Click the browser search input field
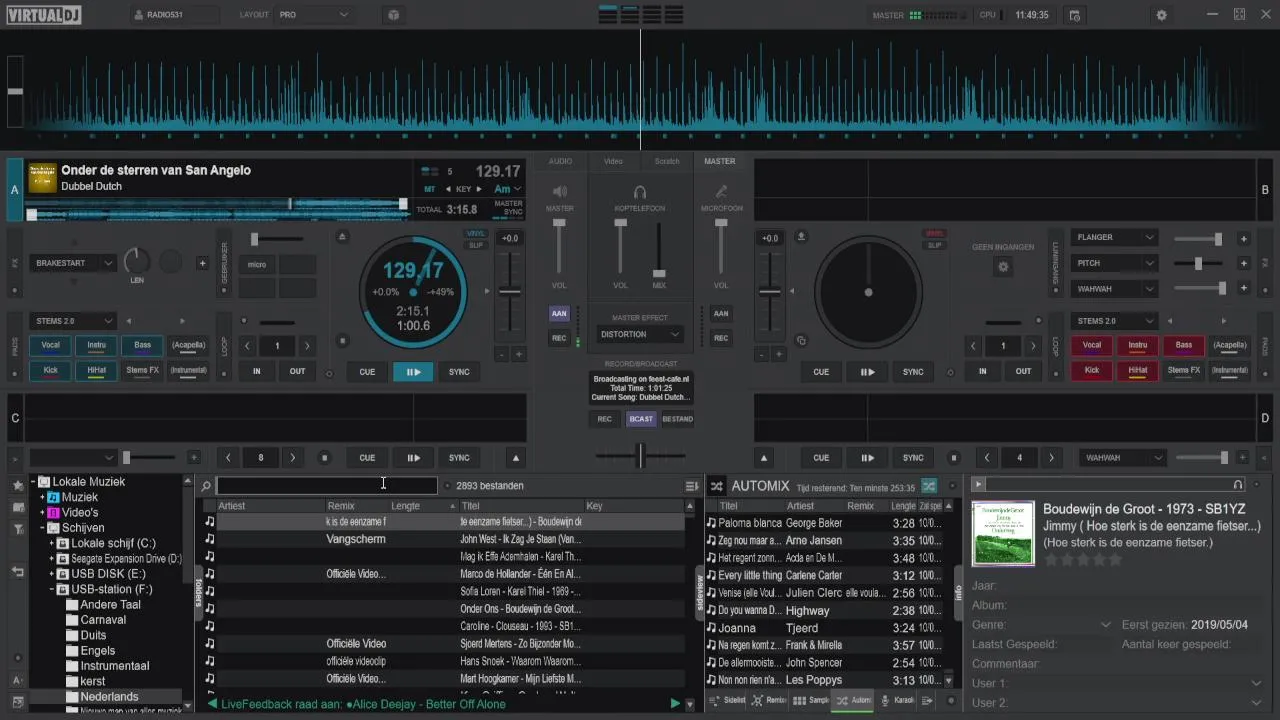 point(327,486)
